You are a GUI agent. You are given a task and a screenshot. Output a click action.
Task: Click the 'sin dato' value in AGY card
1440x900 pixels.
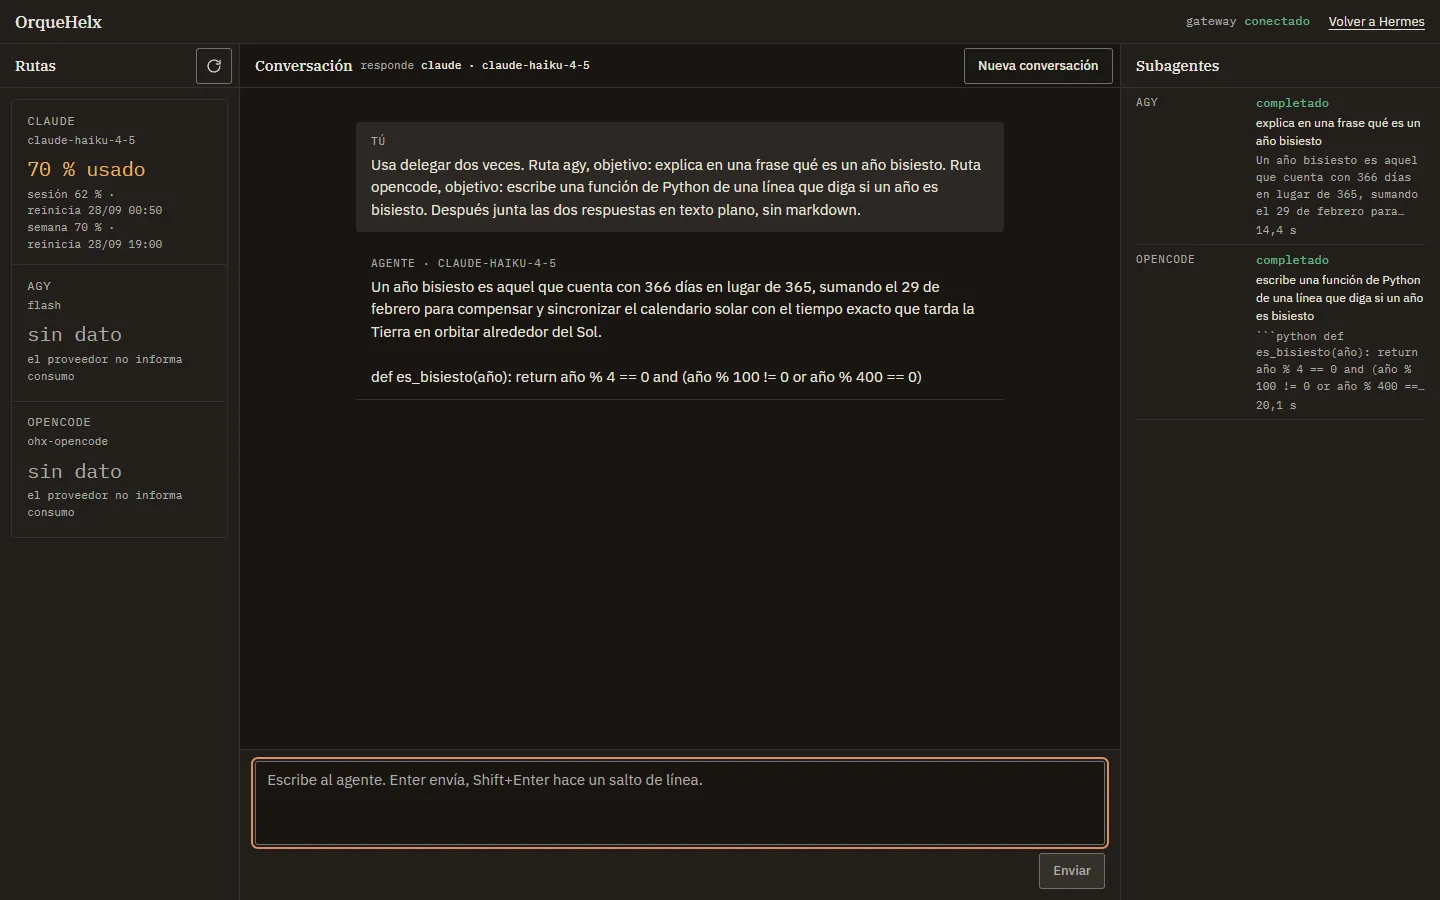[75, 334]
